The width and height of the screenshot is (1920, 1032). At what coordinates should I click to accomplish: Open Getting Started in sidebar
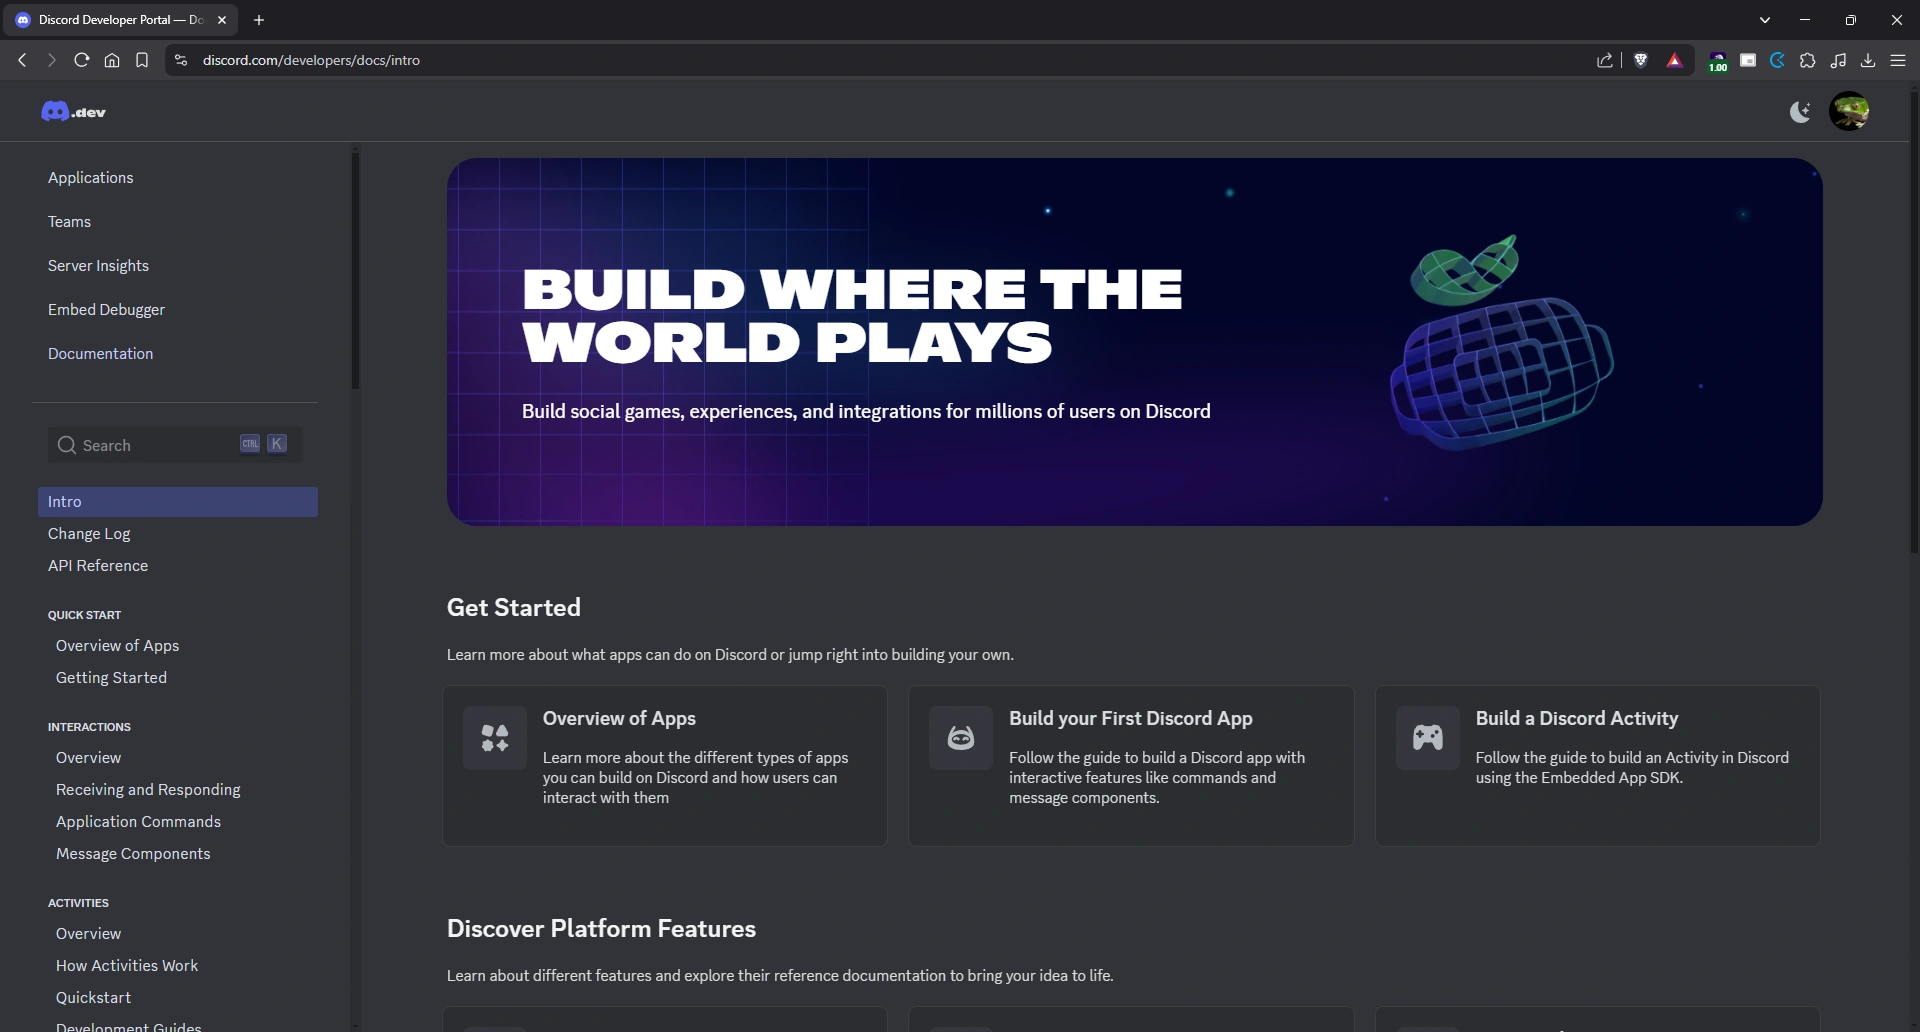(111, 678)
